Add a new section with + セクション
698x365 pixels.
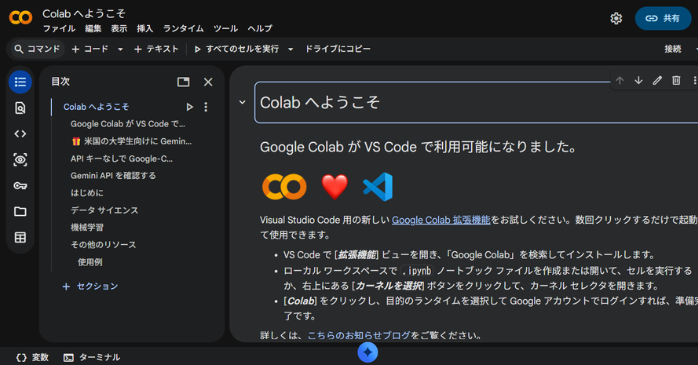point(90,286)
